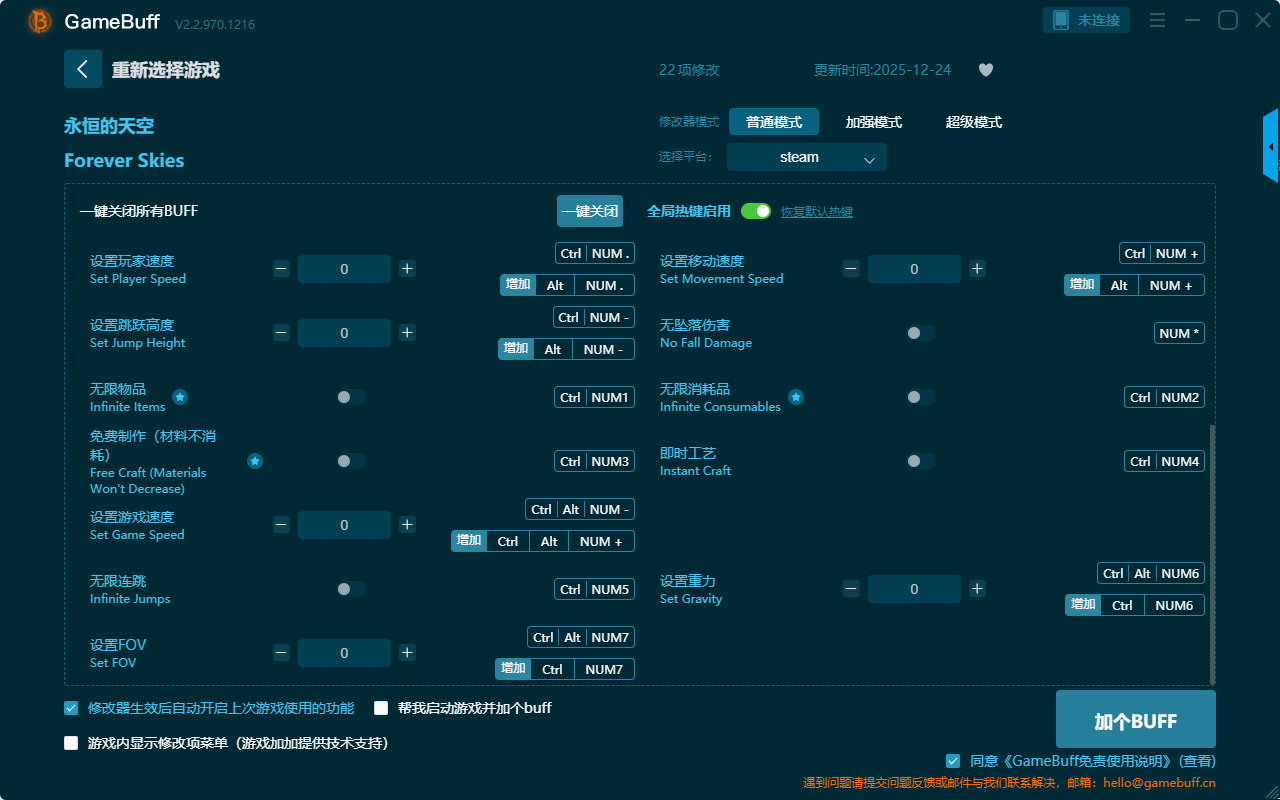Expand the blue side panel arrow
The height and width of the screenshot is (800, 1280).
1271,147
